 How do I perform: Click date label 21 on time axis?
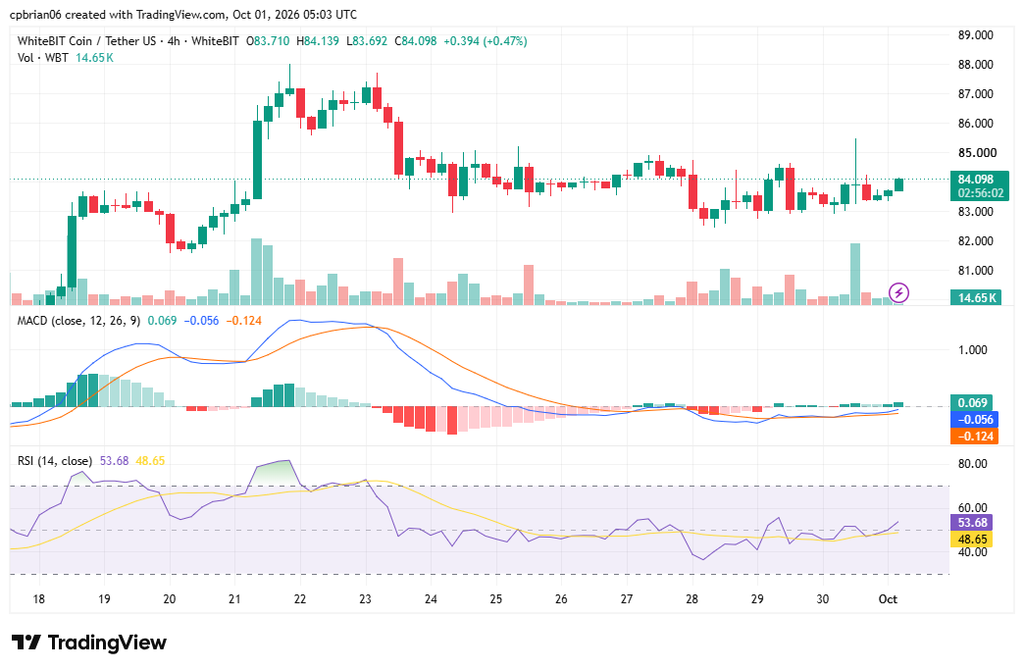tap(234, 599)
